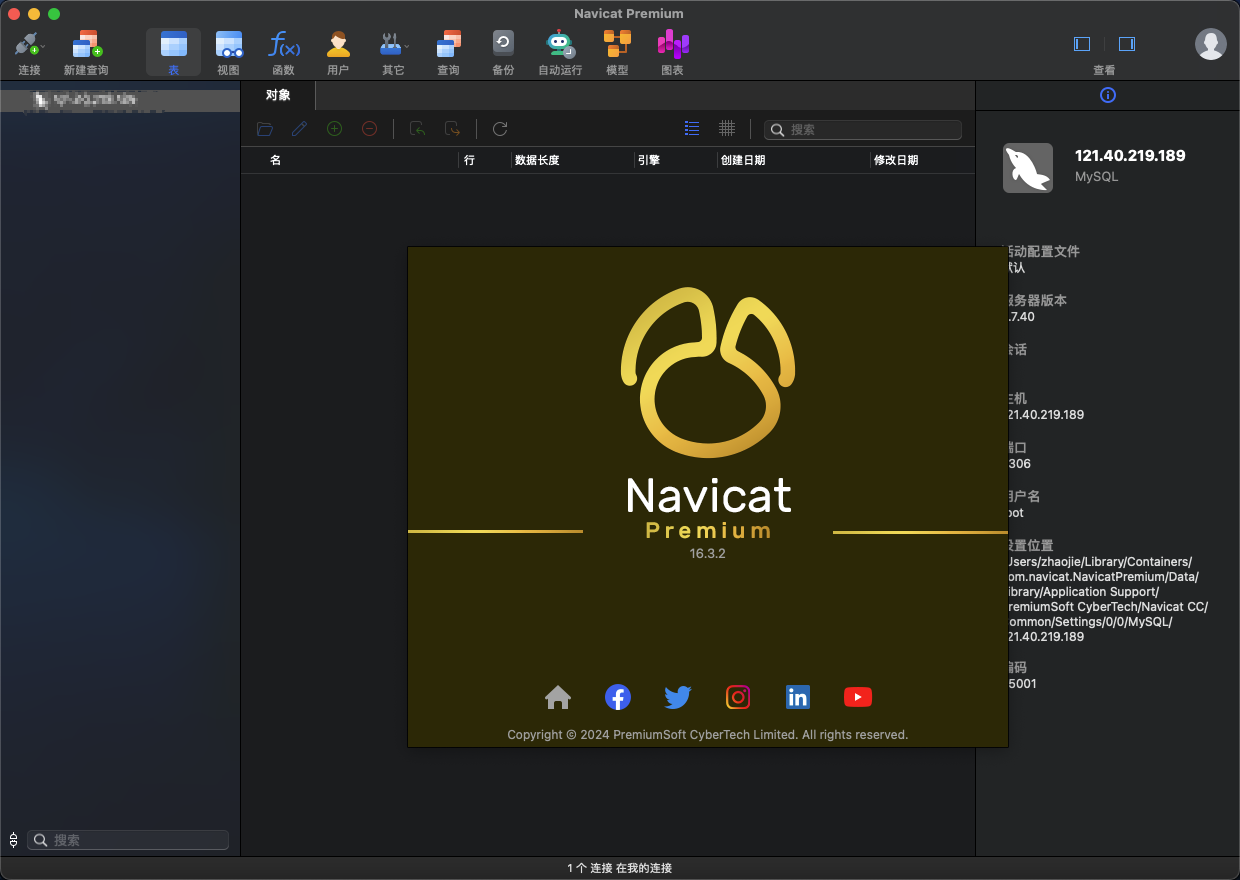Click the 121.40.219.189 connection title

1130,155
